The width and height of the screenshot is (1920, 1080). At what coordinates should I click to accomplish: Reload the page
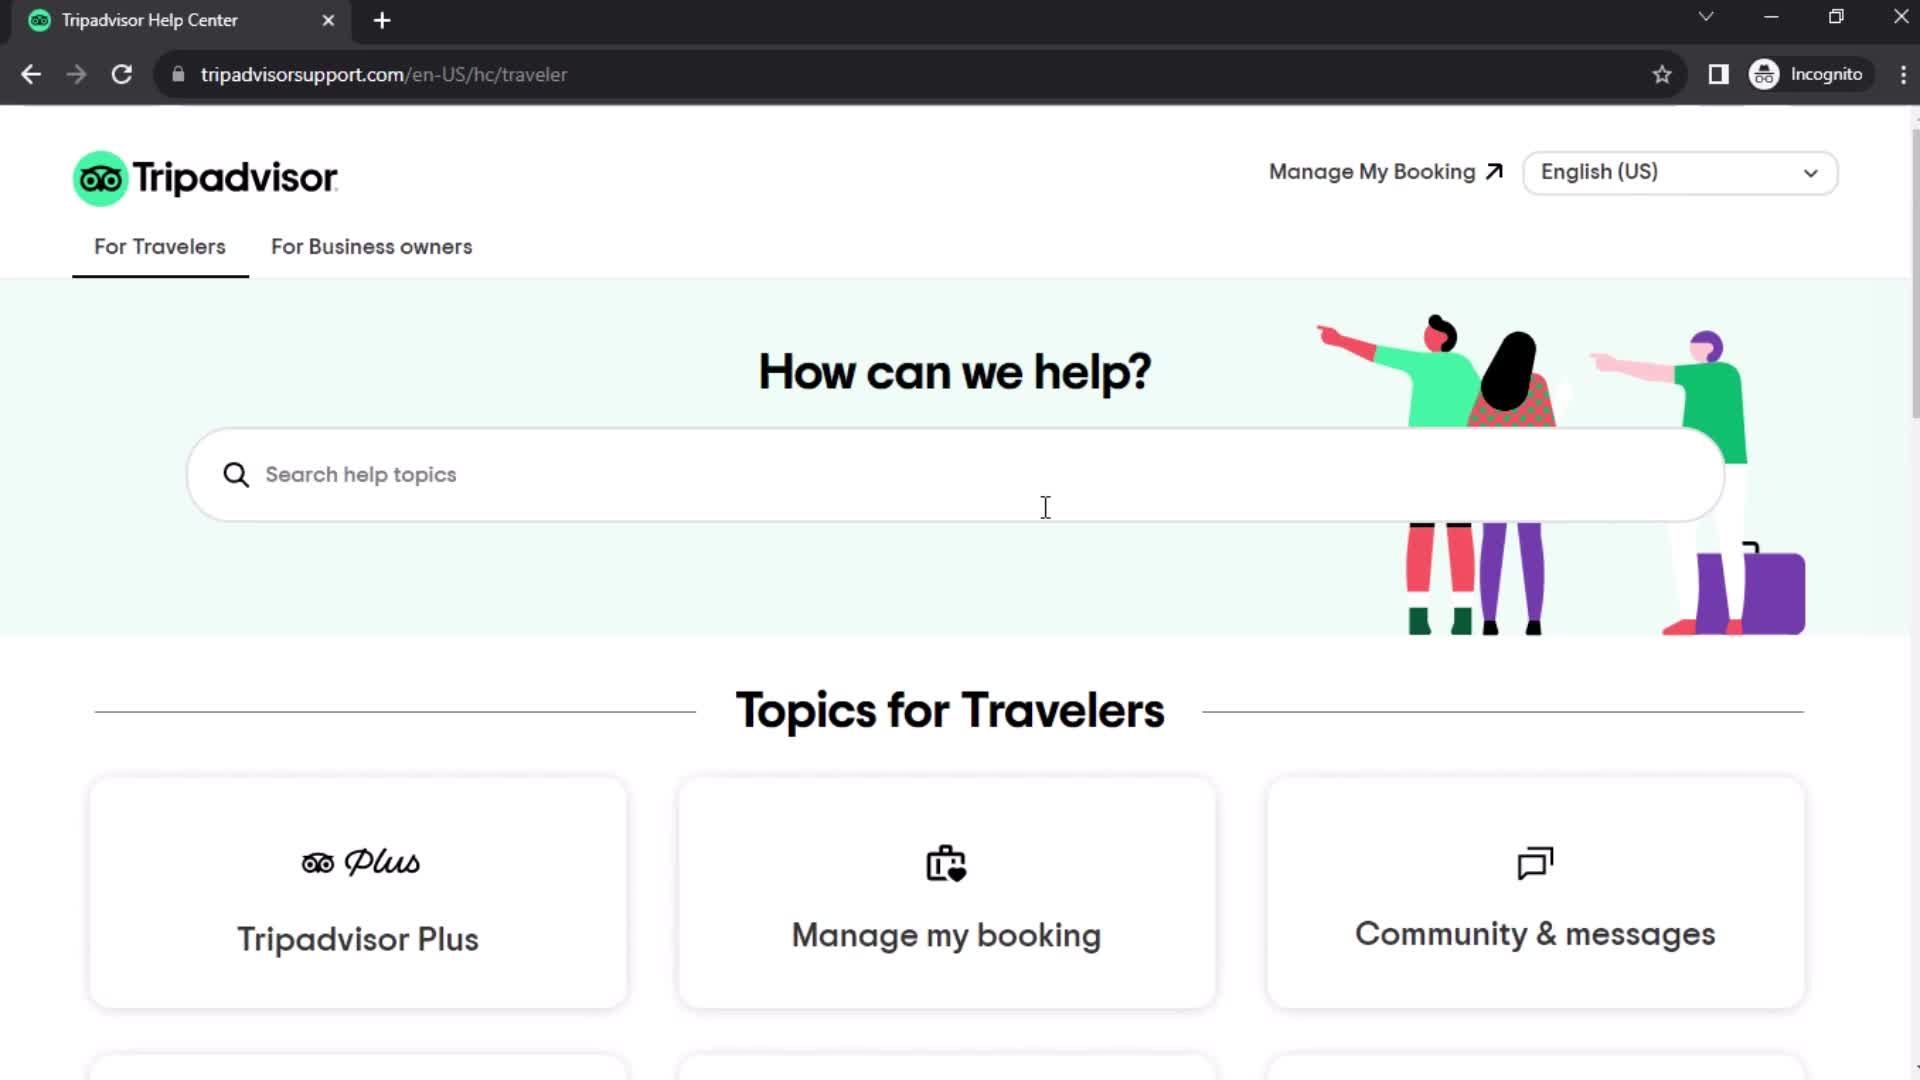pos(122,75)
